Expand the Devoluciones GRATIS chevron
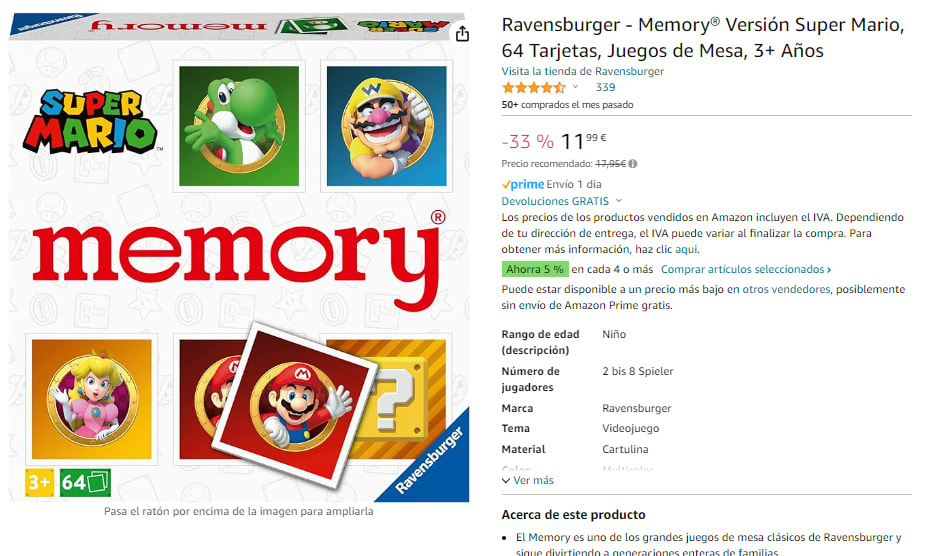925x556 pixels. pyautogui.click(x=619, y=201)
